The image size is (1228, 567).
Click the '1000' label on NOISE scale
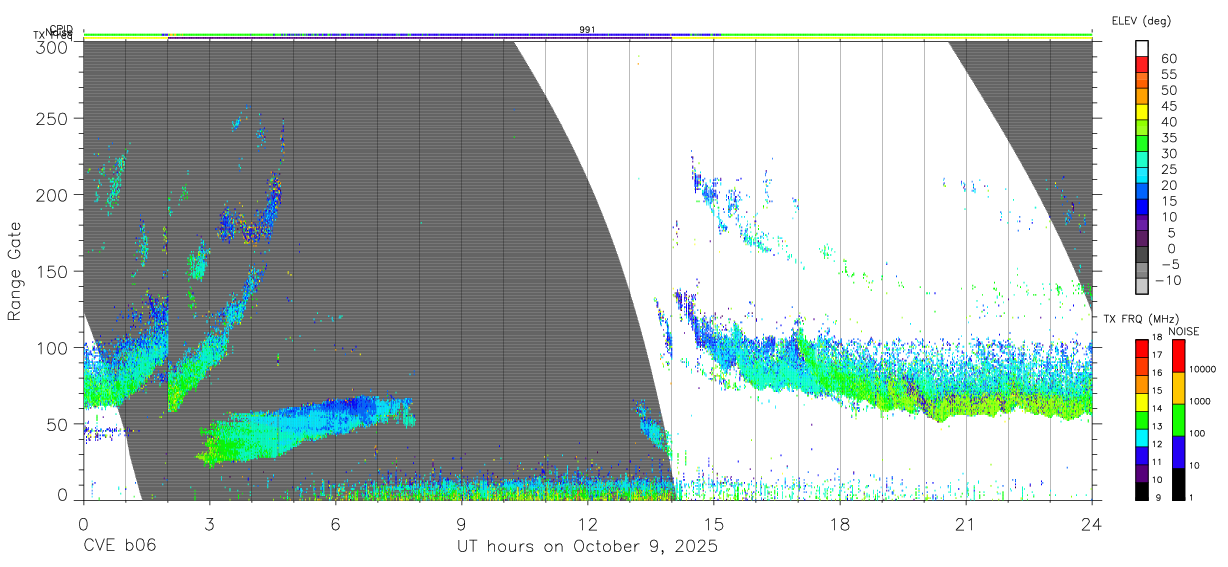tap(1200, 401)
